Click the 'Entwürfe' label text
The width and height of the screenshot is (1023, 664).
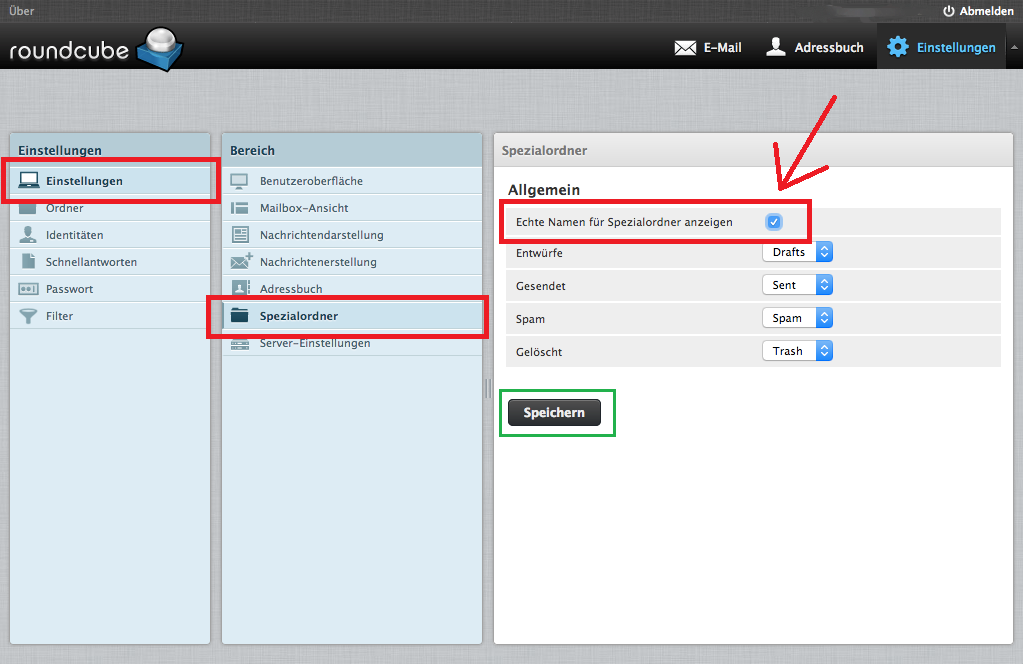pyautogui.click(x=539, y=253)
